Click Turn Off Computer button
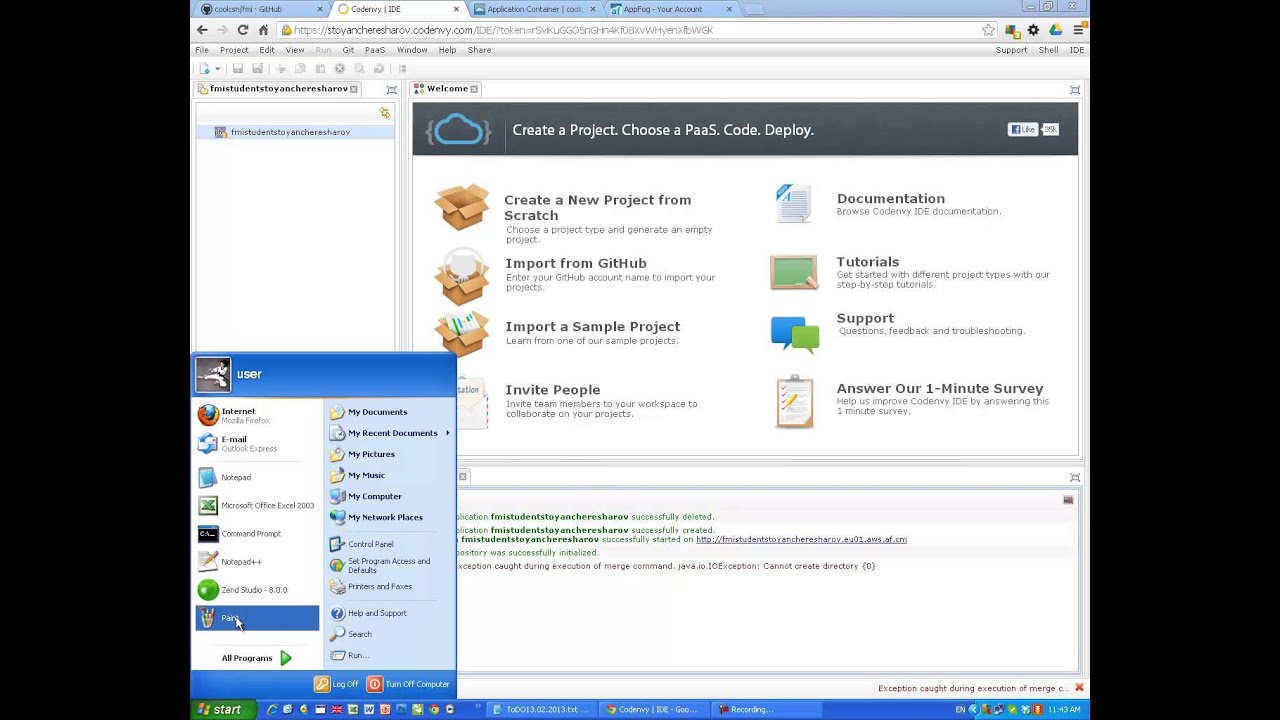The height and width of the screenshot is (720, 1280). pos(408,684)
